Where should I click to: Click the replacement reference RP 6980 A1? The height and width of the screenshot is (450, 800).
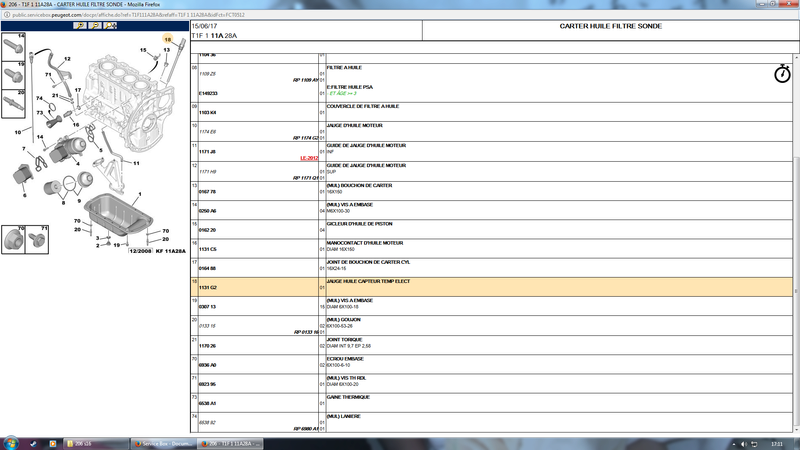(x=306, y=429)
